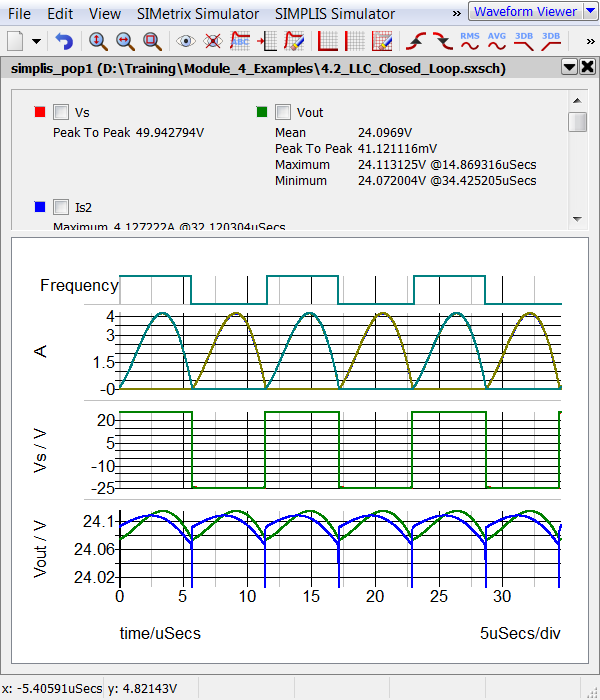Click the red Vs color swatch
Image resolution: width=600 pixels, height=700 pixels.
point(39,112)
